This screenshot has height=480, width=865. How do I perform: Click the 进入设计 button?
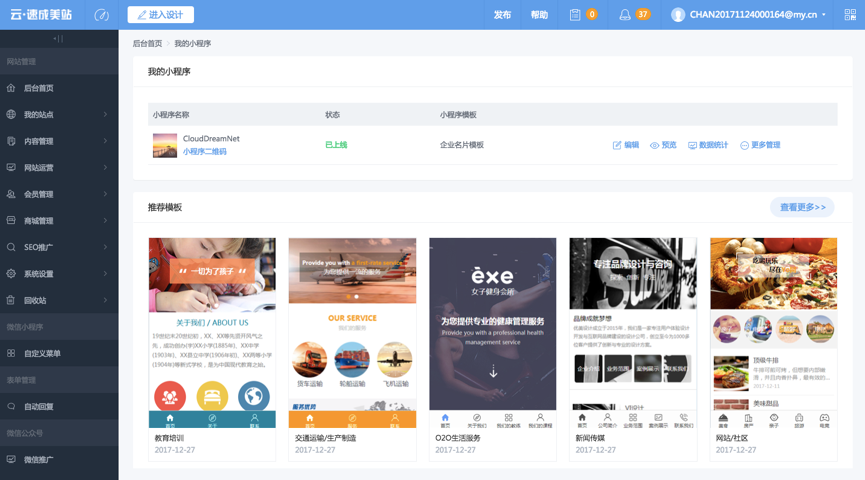(x=161, y=15)
